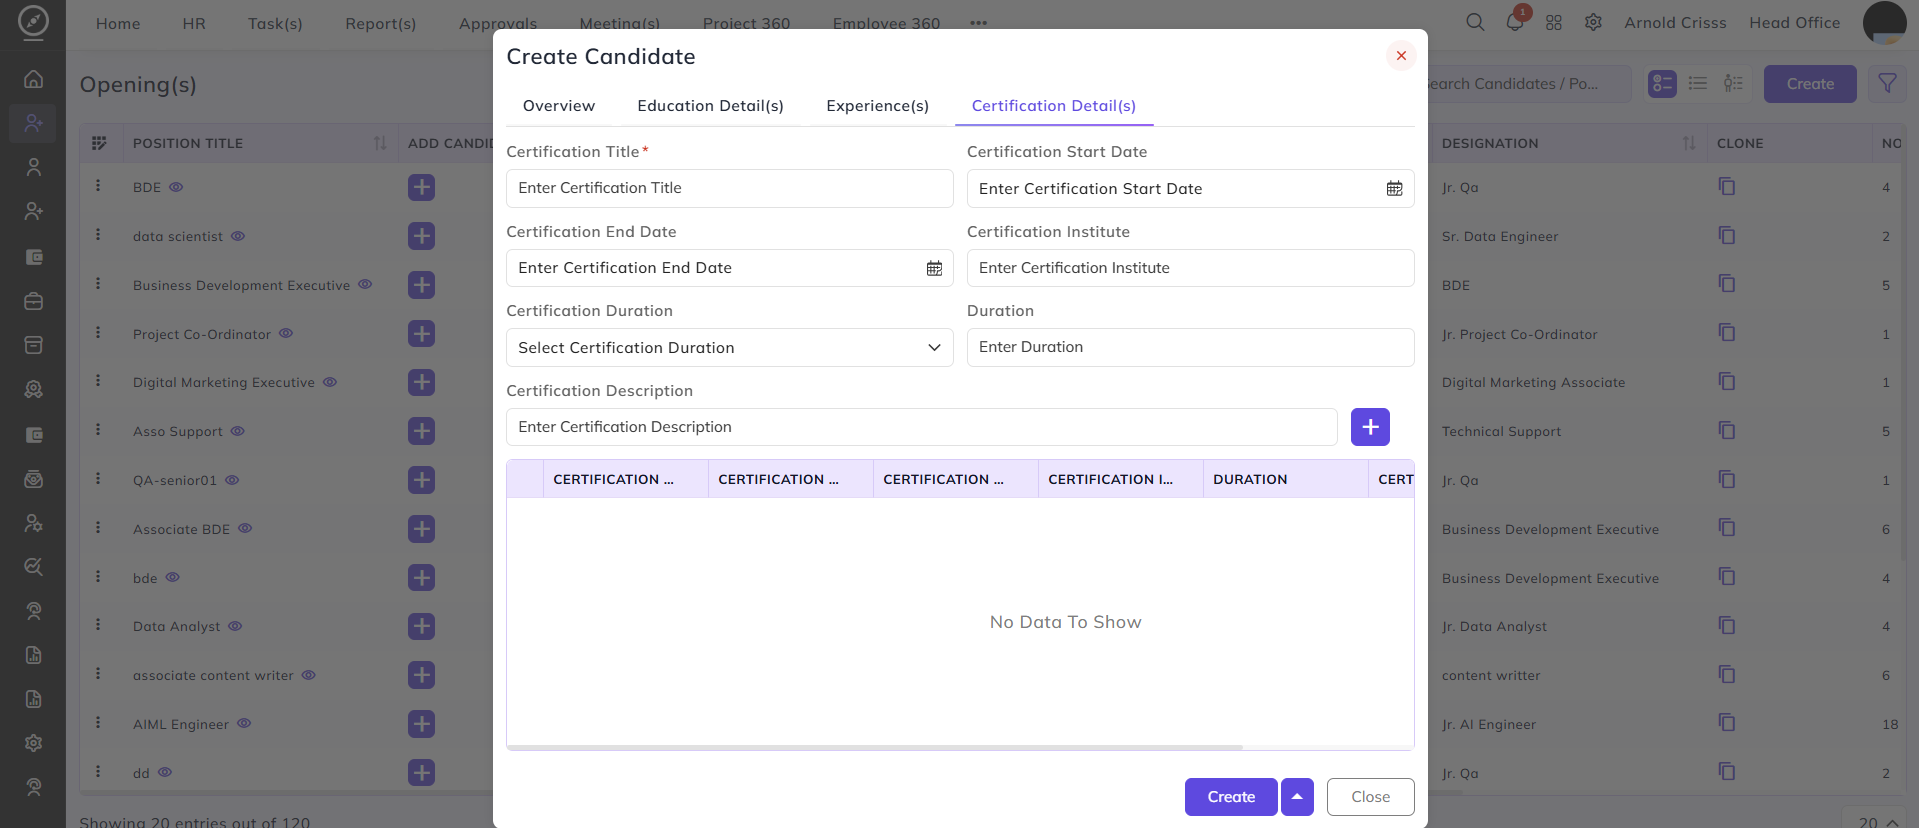Screen dimensions: 1919x828
Task: View QA-senior01 eye icon
Action: click(x=232, y=480)
